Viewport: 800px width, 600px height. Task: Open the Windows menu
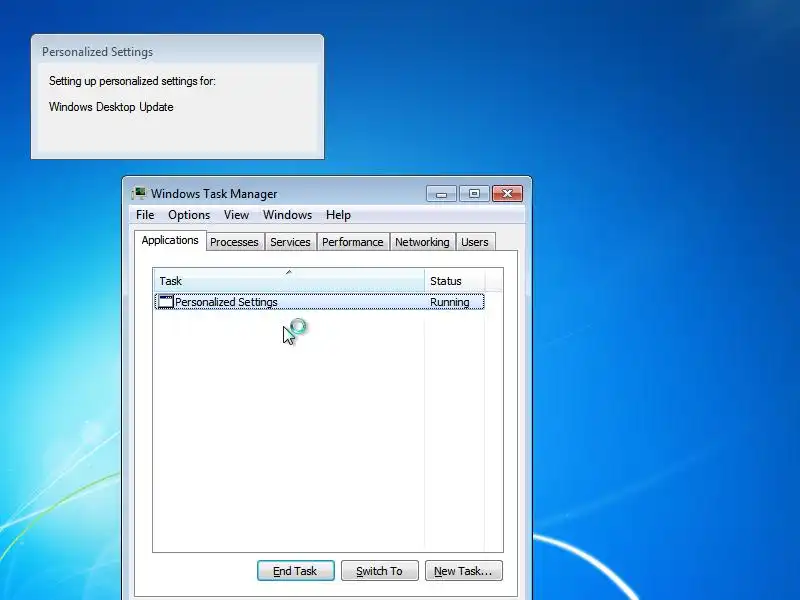coord(287,215)
